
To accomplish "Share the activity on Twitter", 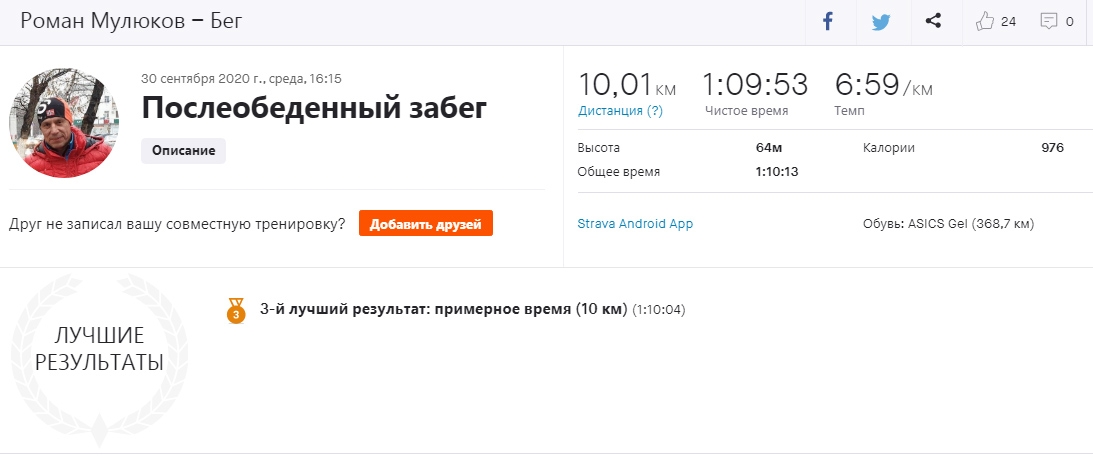I will 880,21.
